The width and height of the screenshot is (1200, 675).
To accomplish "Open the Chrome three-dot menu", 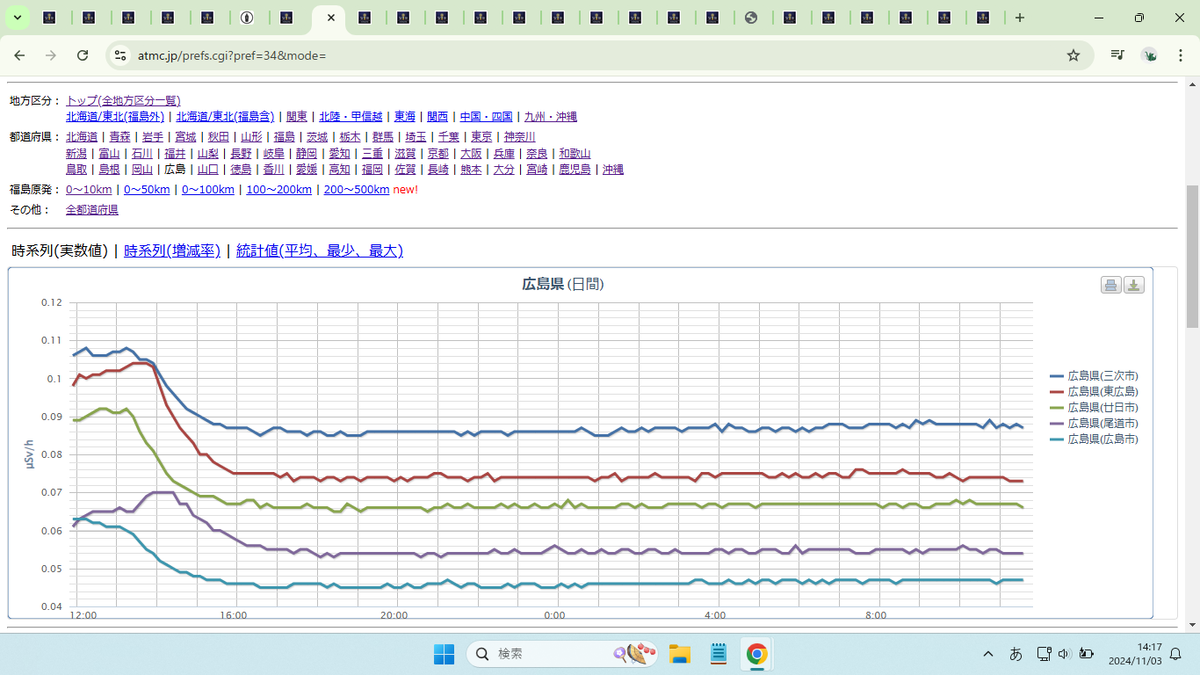I will coord(1181,55).
